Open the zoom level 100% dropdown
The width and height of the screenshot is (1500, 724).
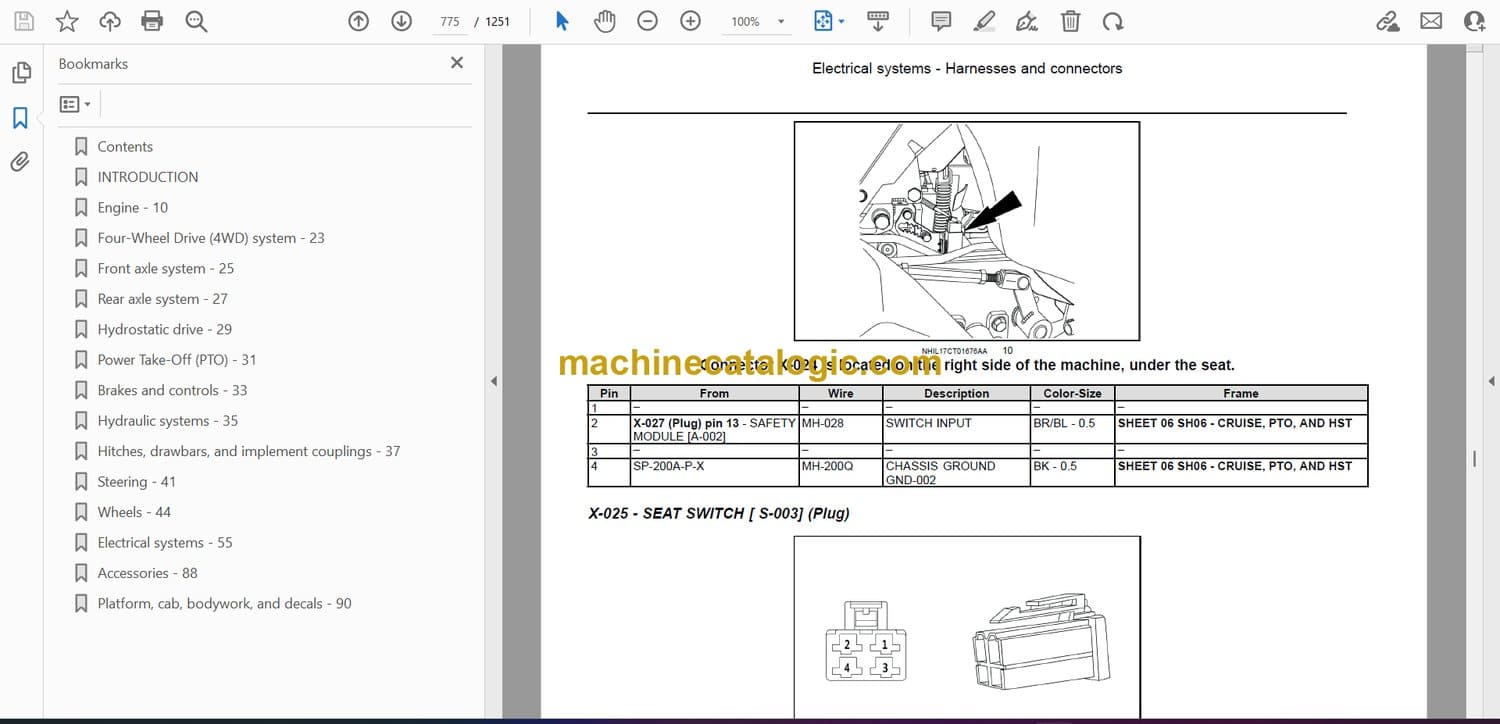tap(781, 22)
